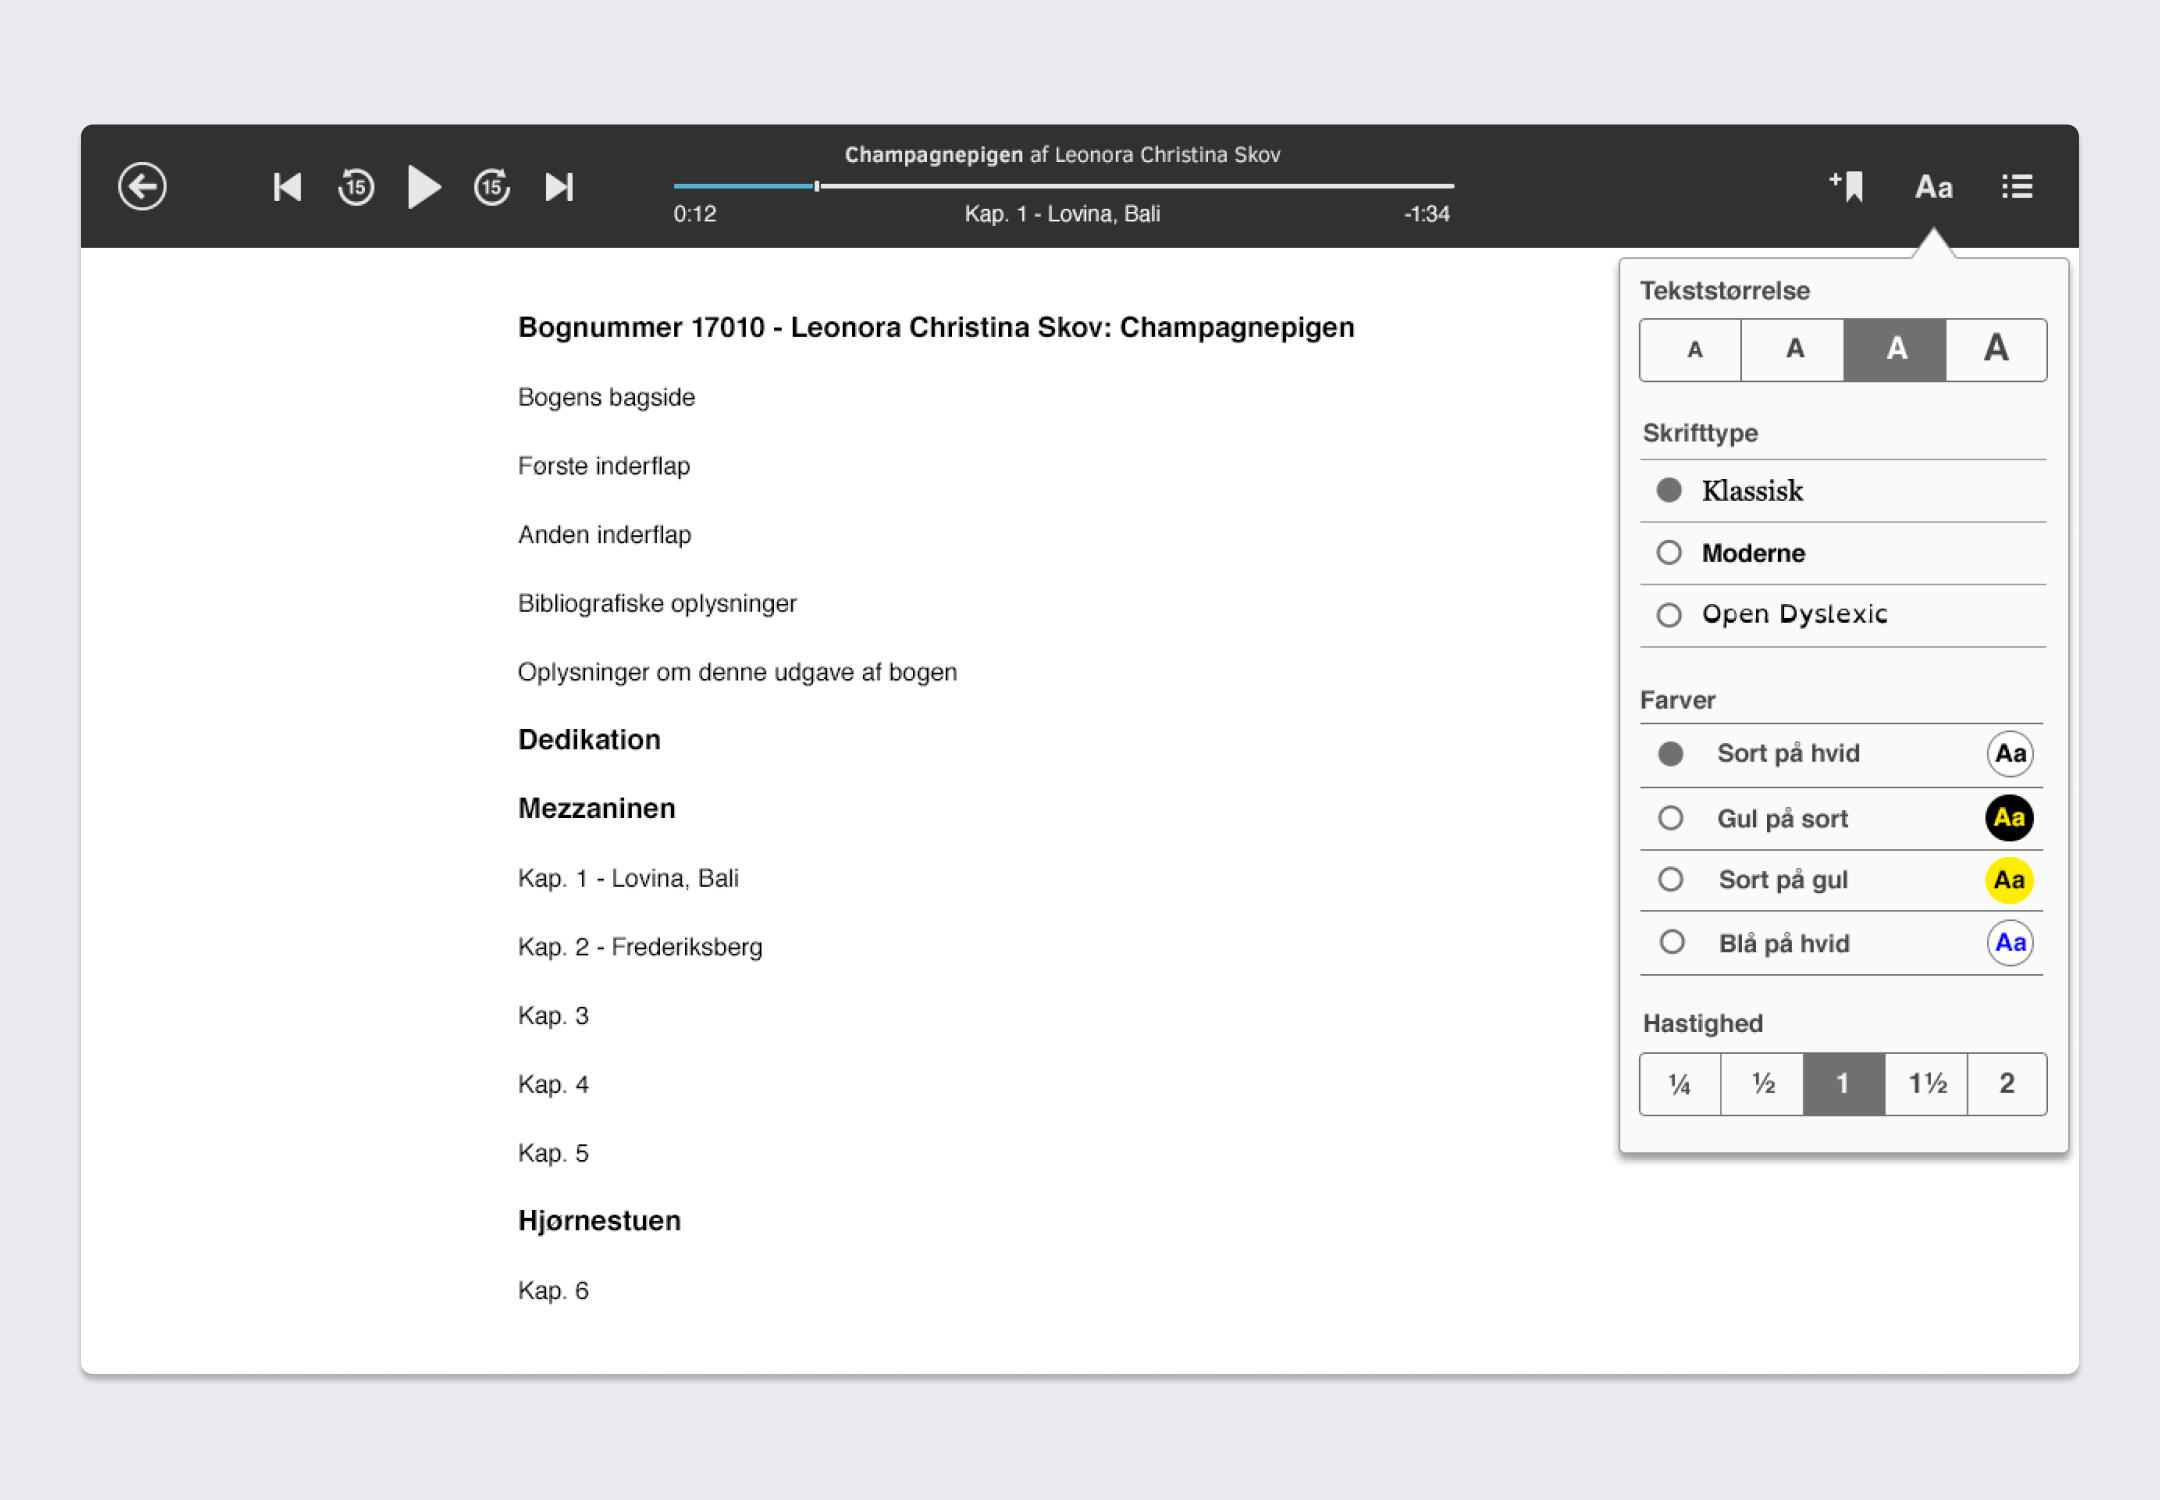Open Kap. 4
The height and width of the screenshot is (1500, 2160).
tap(553, 1085)
